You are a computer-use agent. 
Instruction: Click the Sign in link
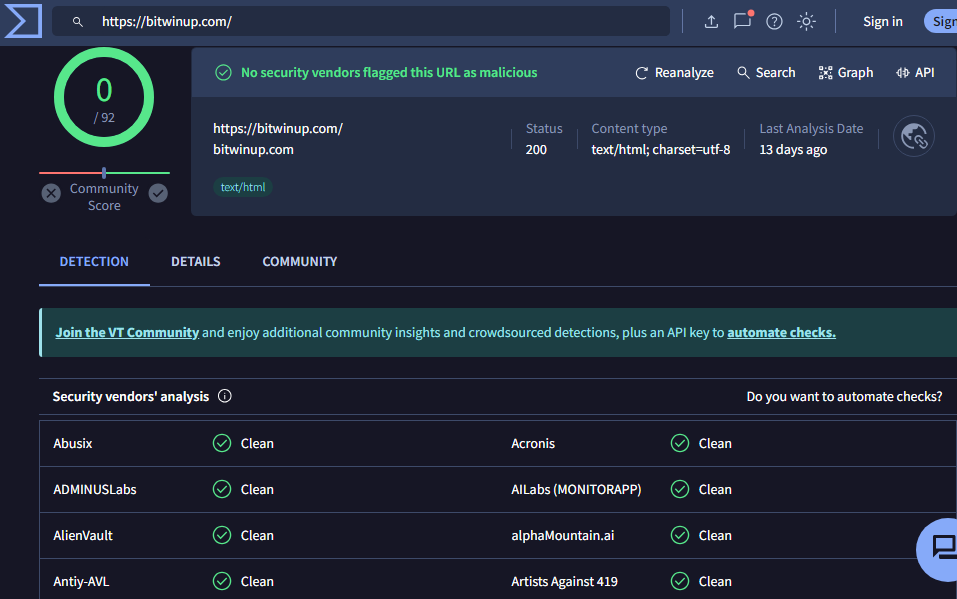(883, 22)
